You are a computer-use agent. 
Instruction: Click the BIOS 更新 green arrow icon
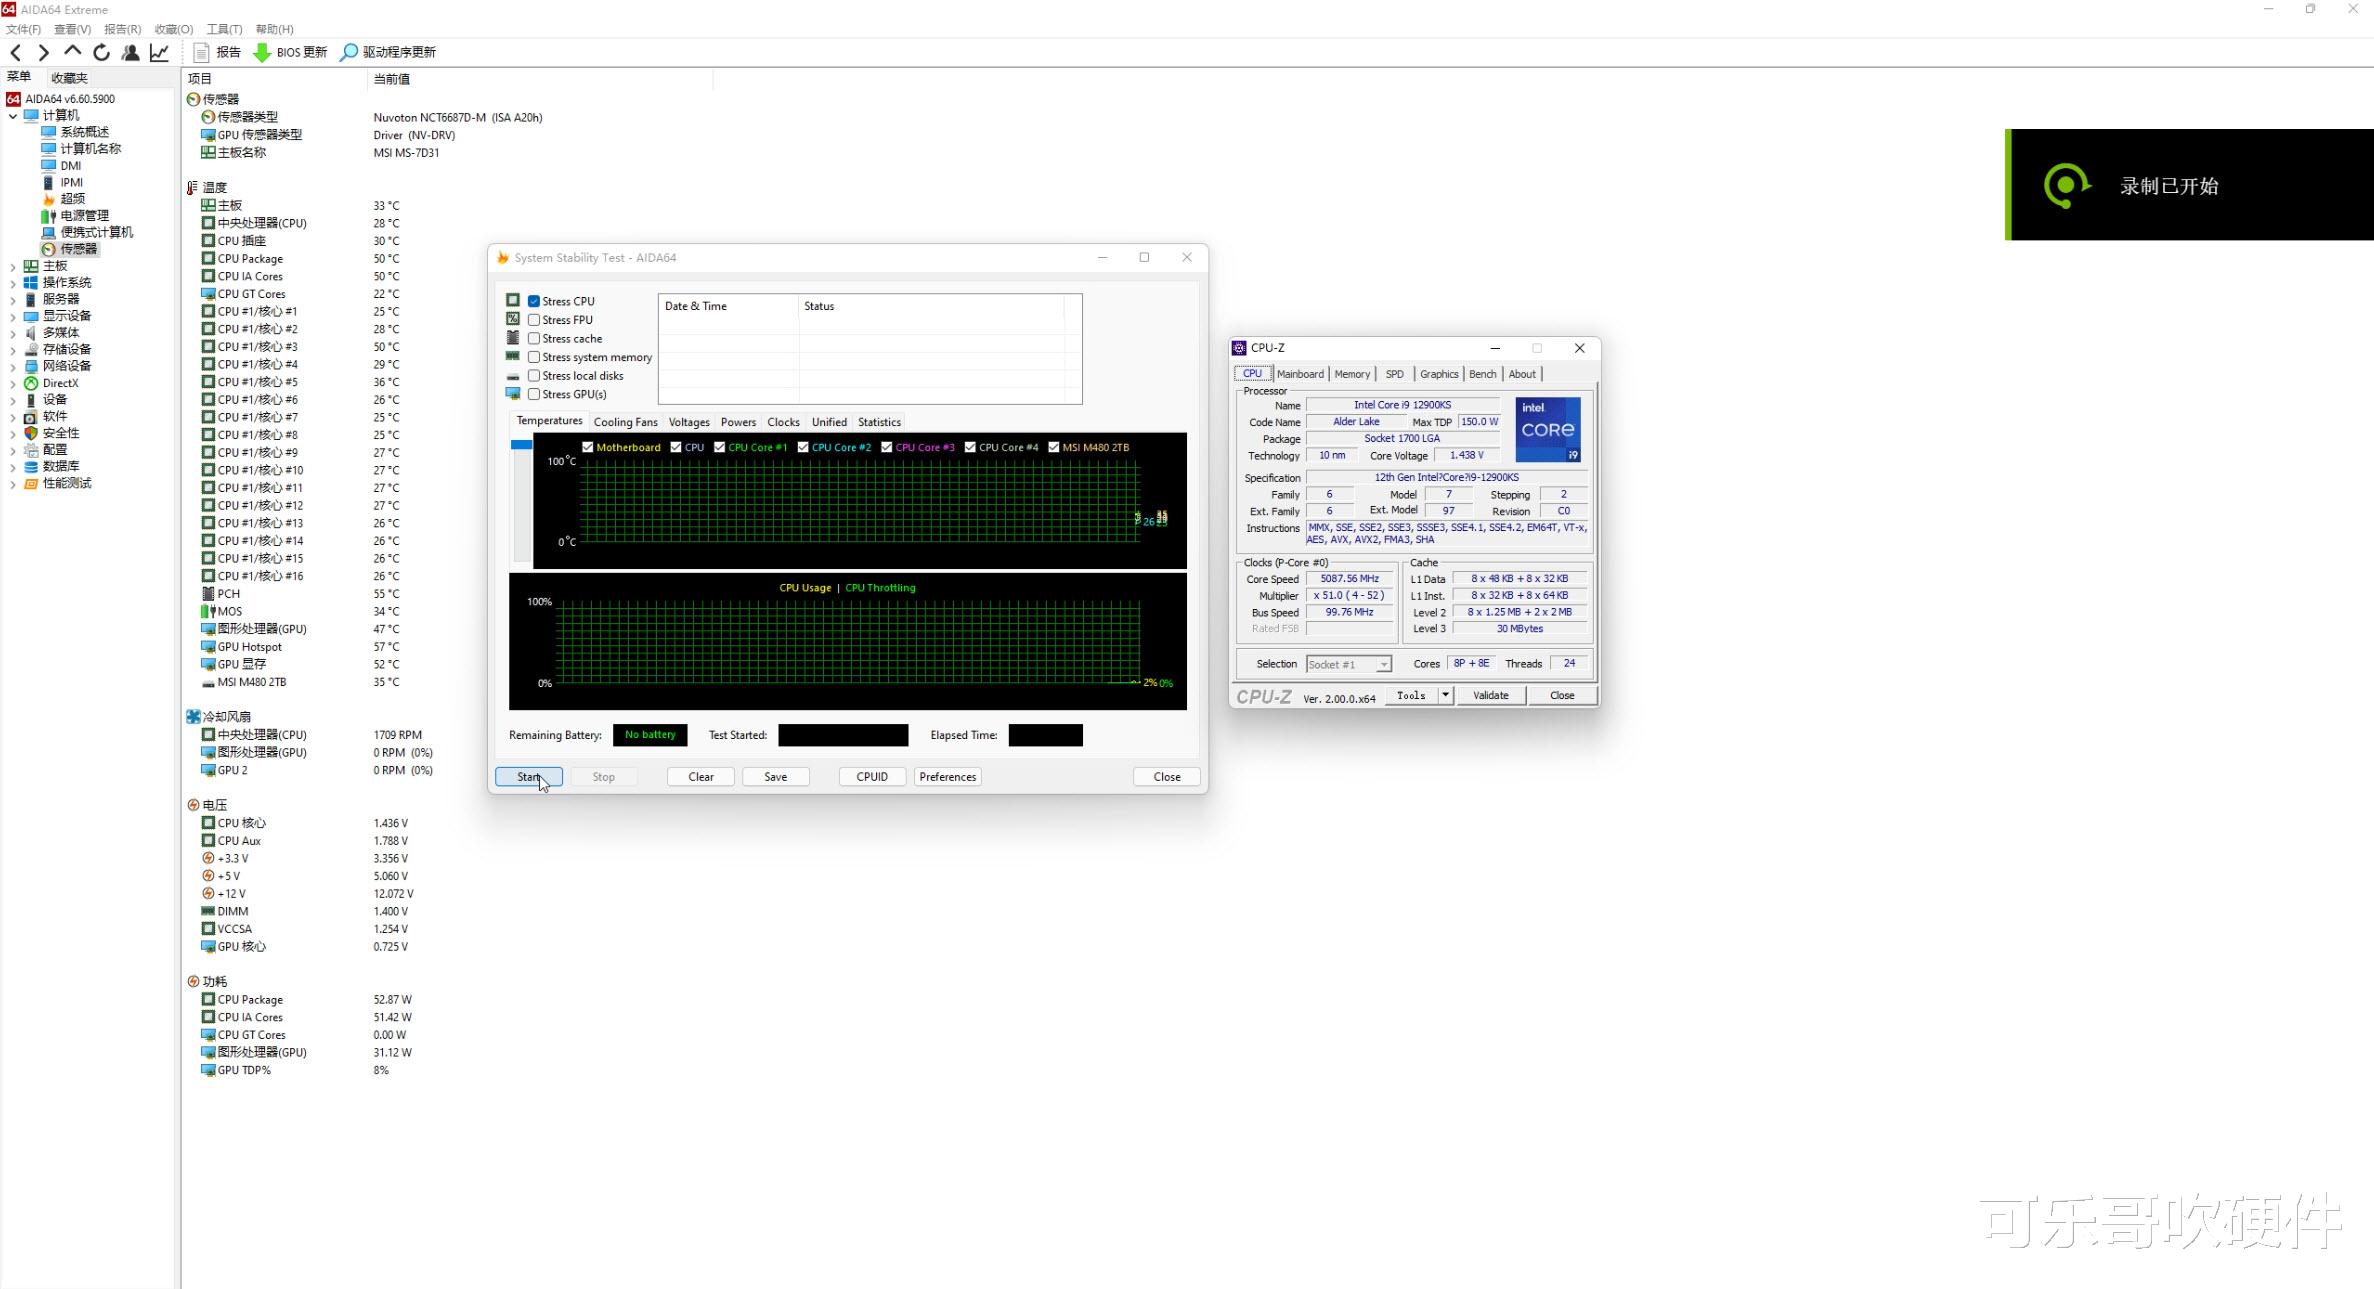[x=262, y=52]
